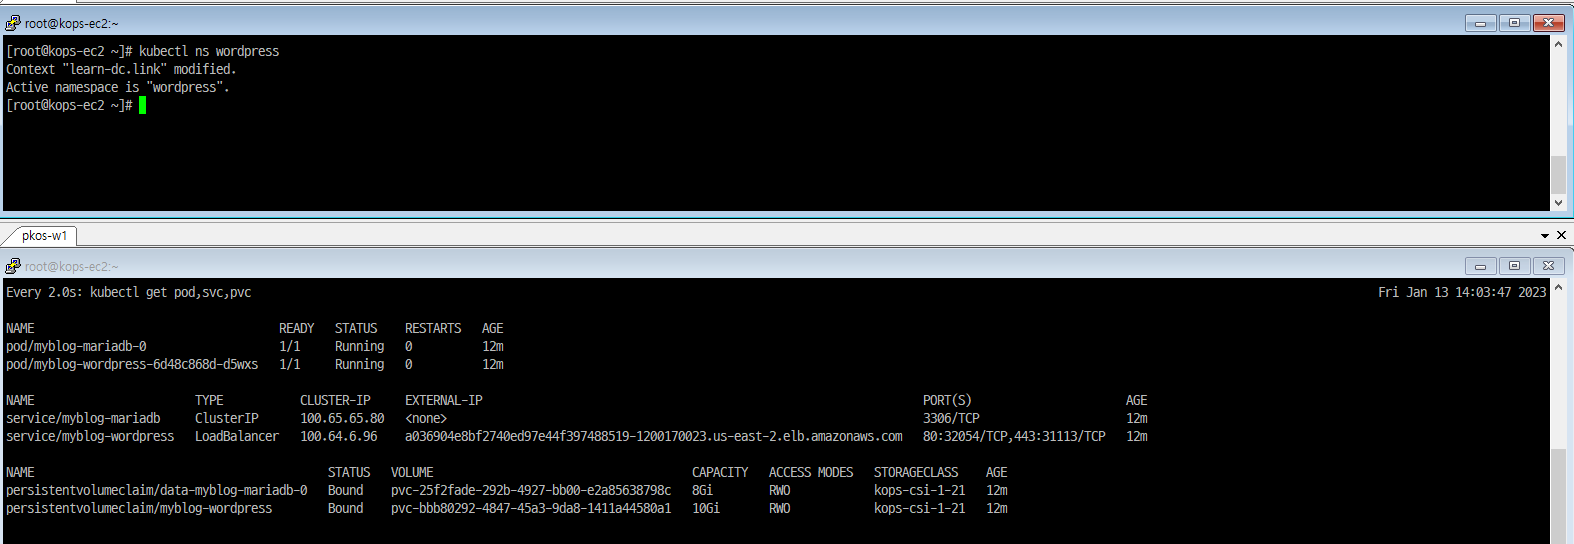
Task: Click 'Active namespace is "wordpress".' line
Action: pyautogui.click(x=118, y=87)
